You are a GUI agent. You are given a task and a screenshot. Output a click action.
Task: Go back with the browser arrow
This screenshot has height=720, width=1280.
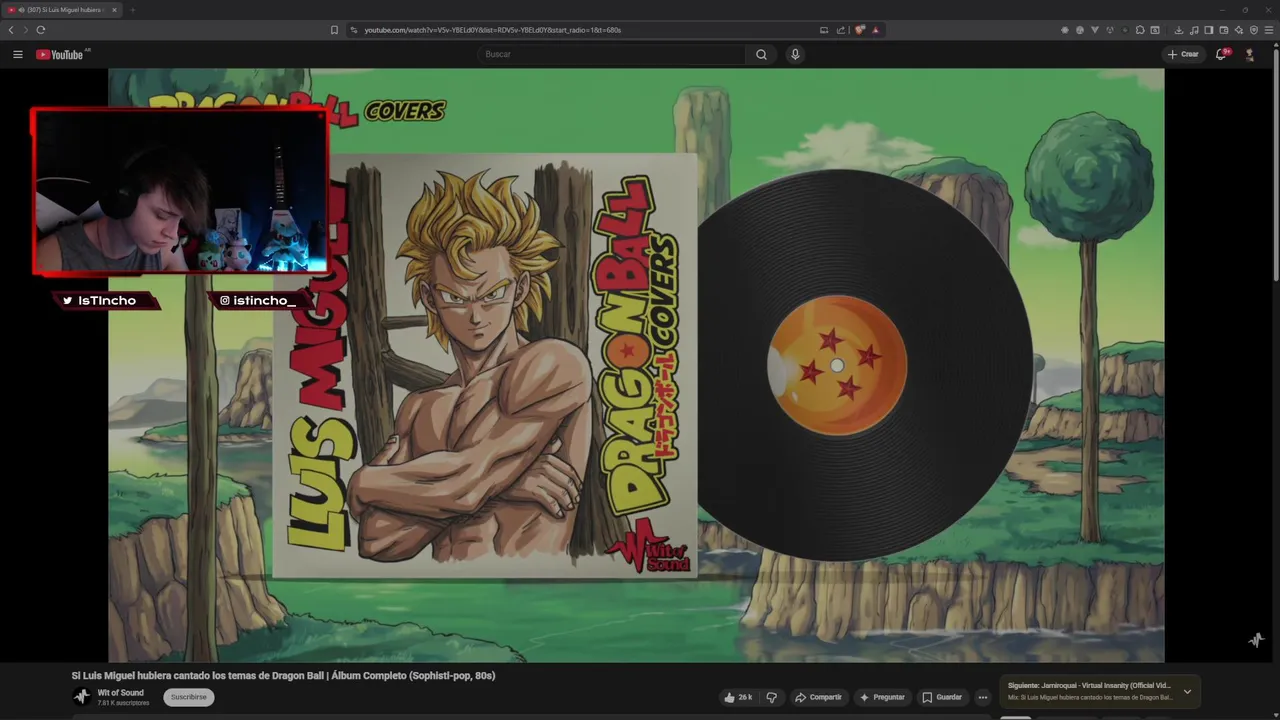11,30
